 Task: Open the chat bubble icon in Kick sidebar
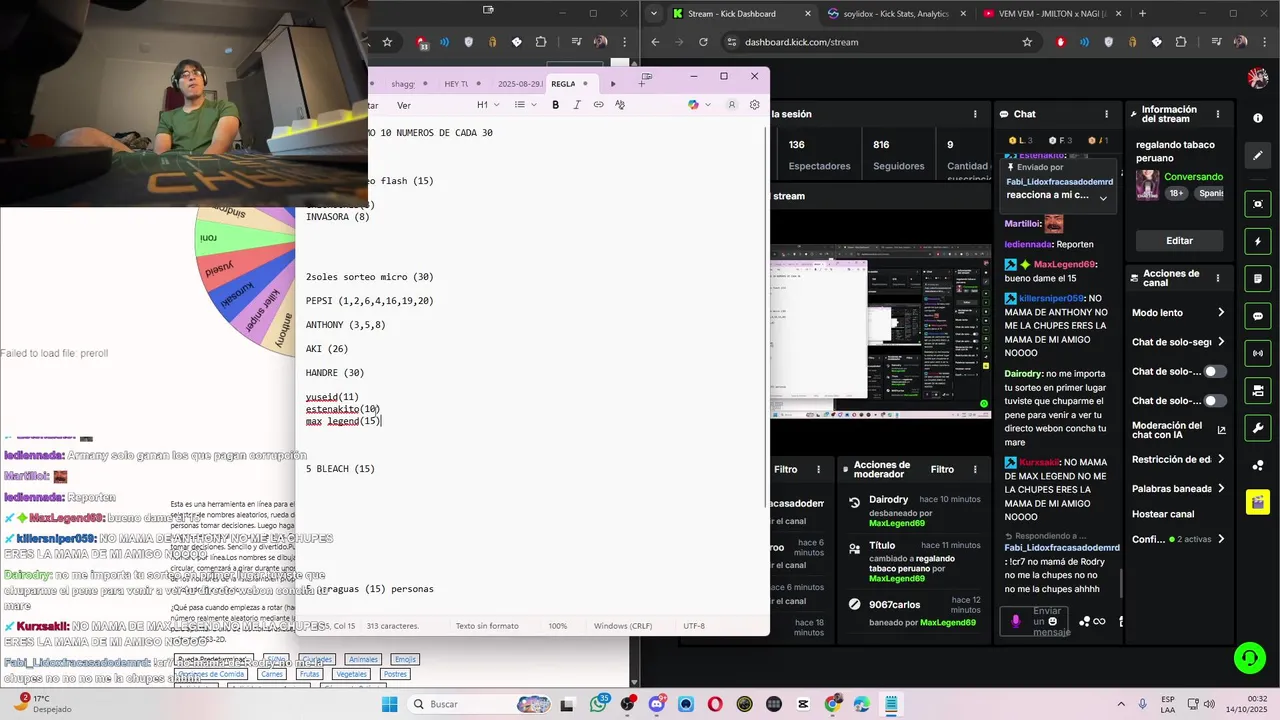point(1258,316)
